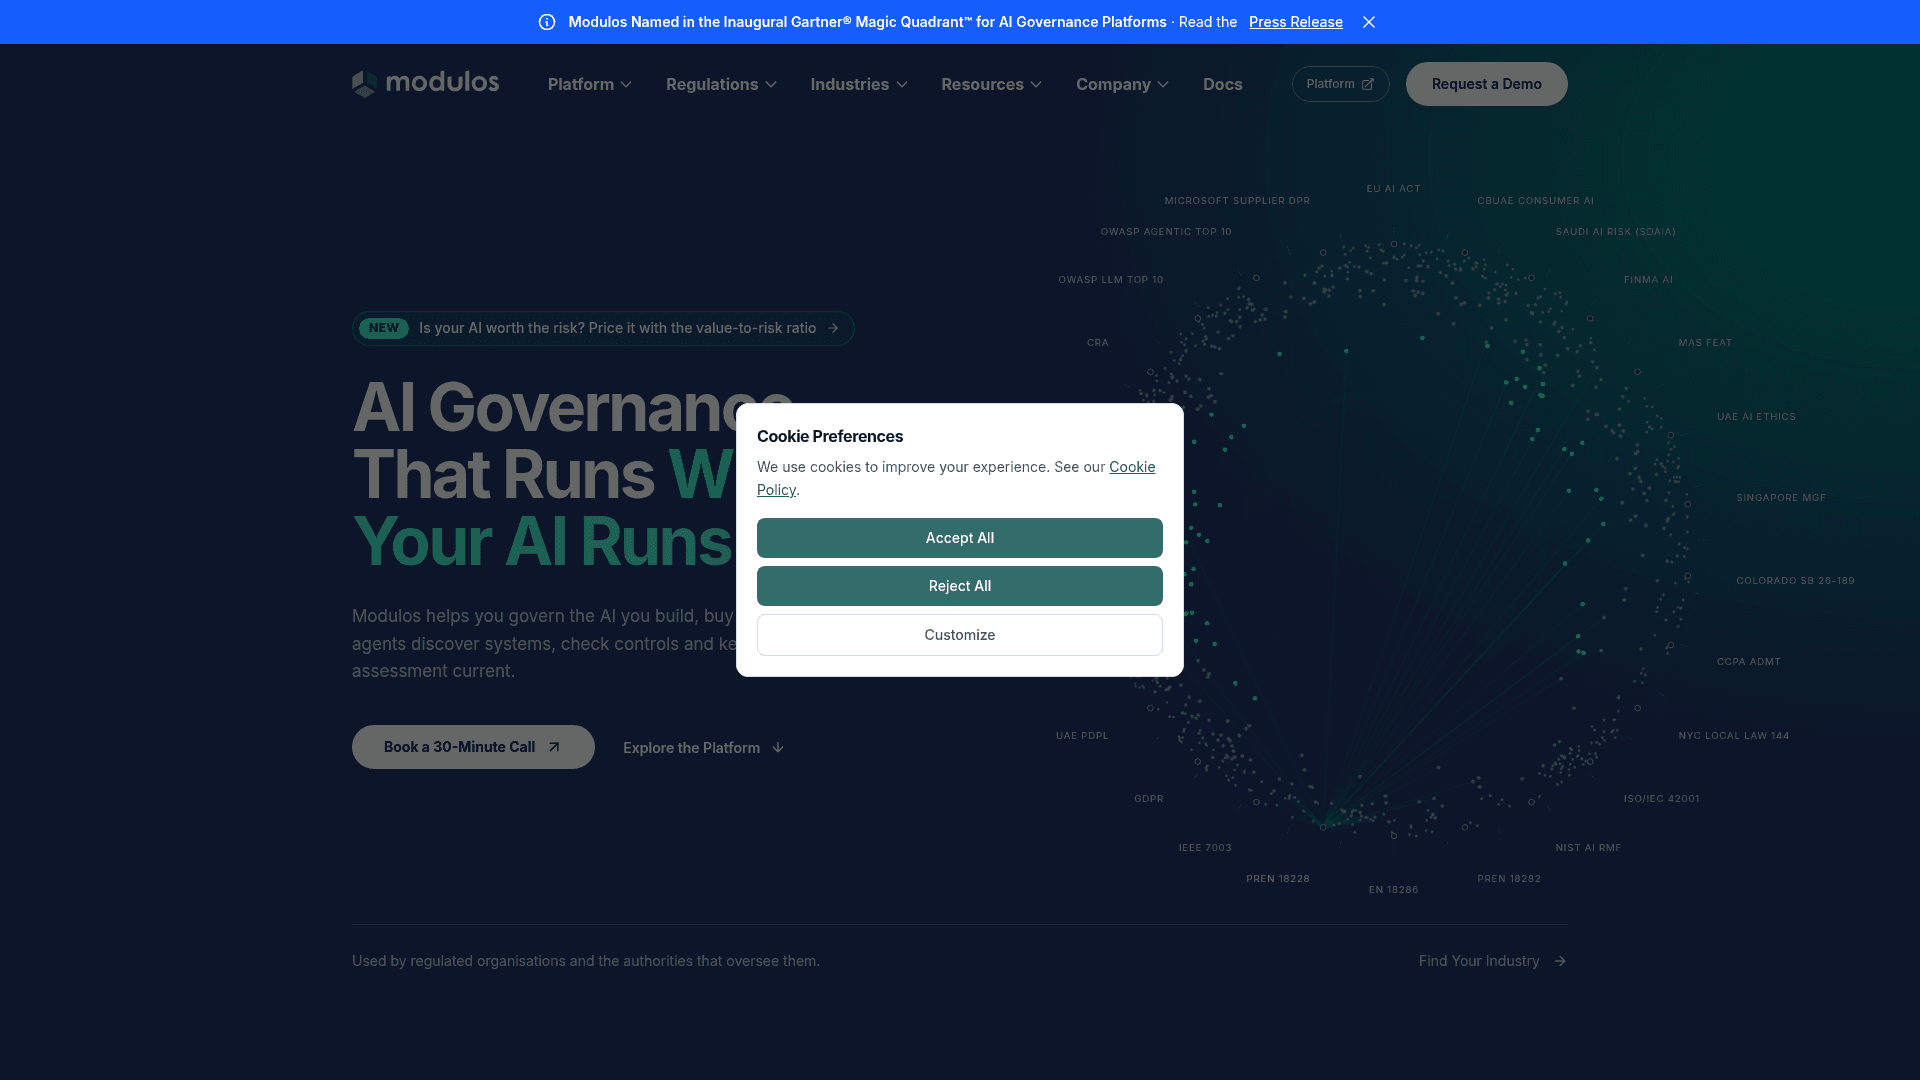
Task: Click the external-link Platform button
Action: pyautogui.click(x=1340, y=84)
